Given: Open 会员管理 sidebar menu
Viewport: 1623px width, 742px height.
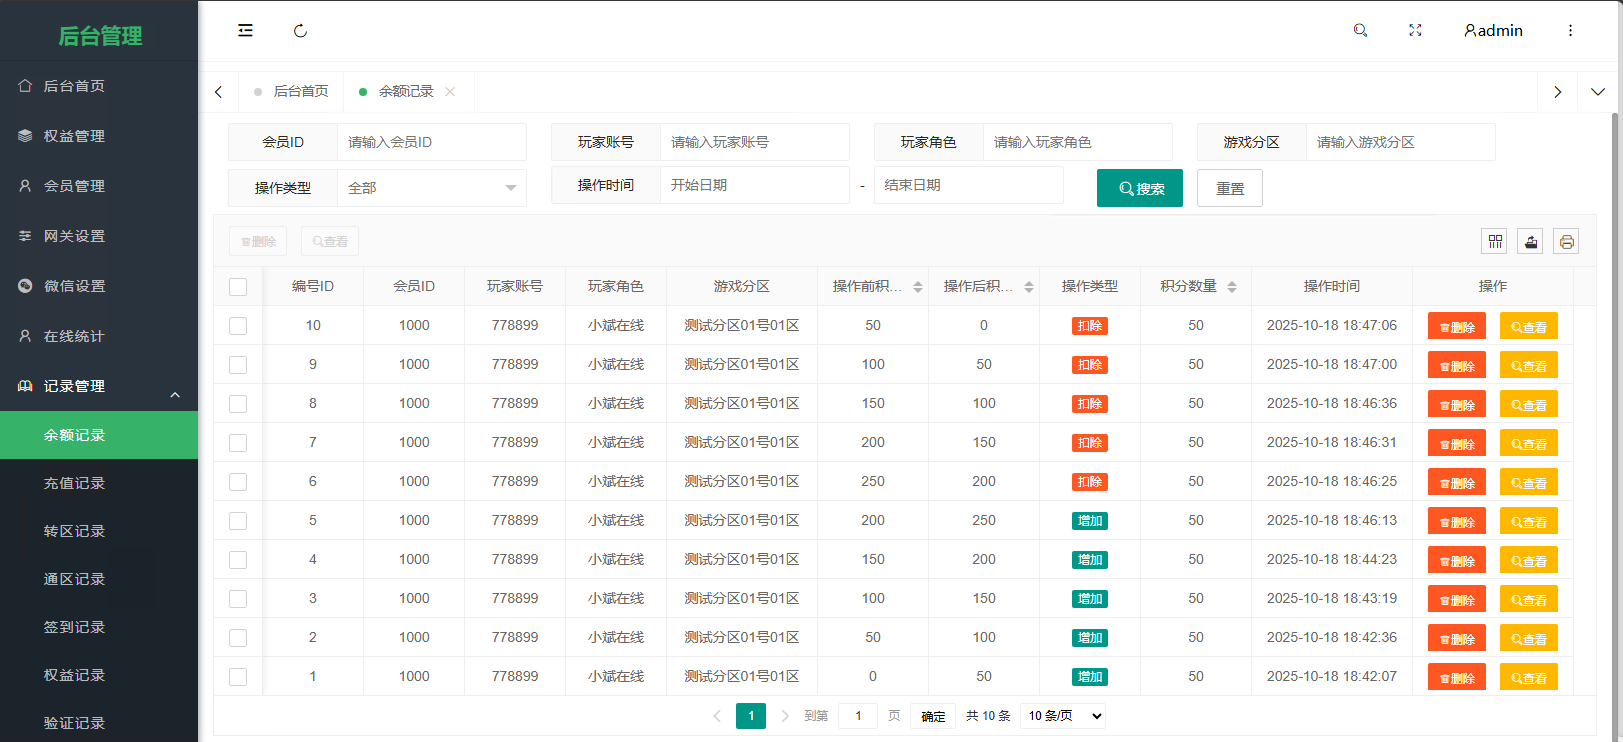Looking at the screenshot, I should 99,186.
